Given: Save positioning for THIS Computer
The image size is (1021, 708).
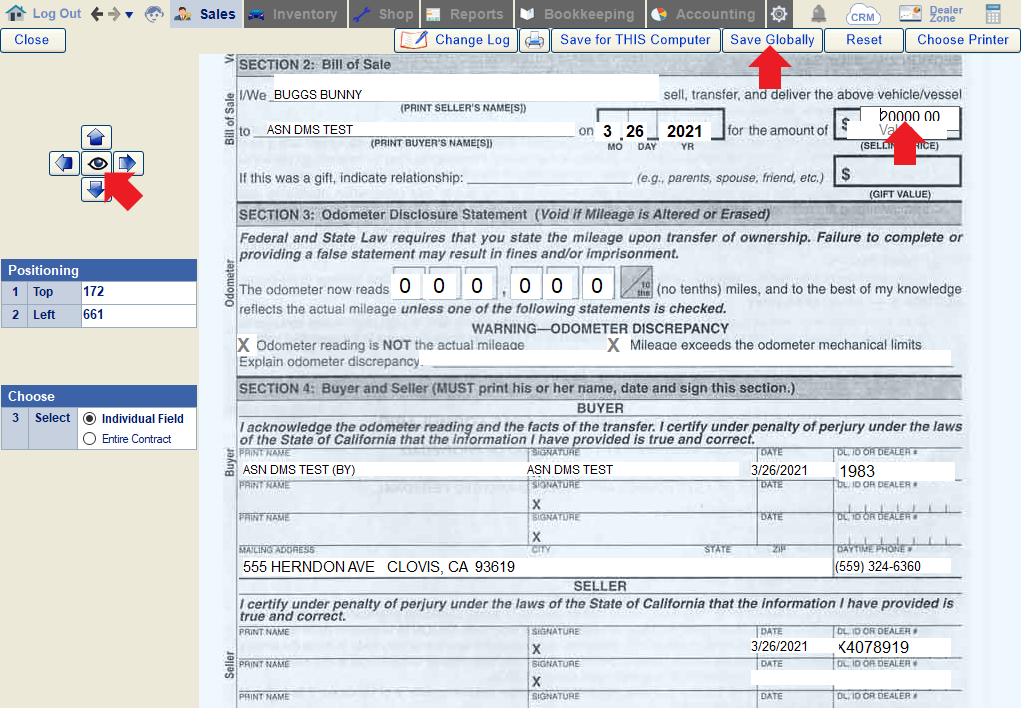Looking at the screenshot, I should (636, 40).
